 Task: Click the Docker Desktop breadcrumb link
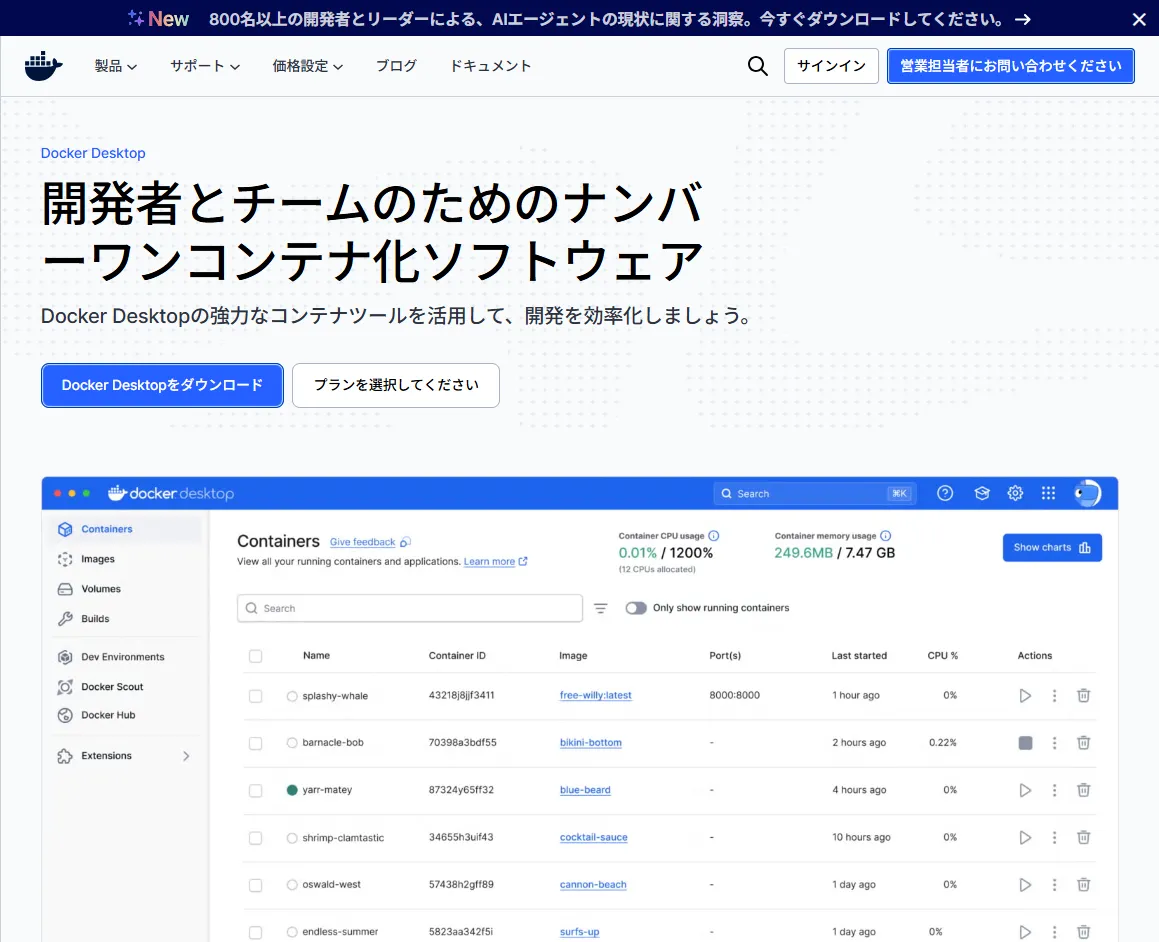click(x=93, y=153)
